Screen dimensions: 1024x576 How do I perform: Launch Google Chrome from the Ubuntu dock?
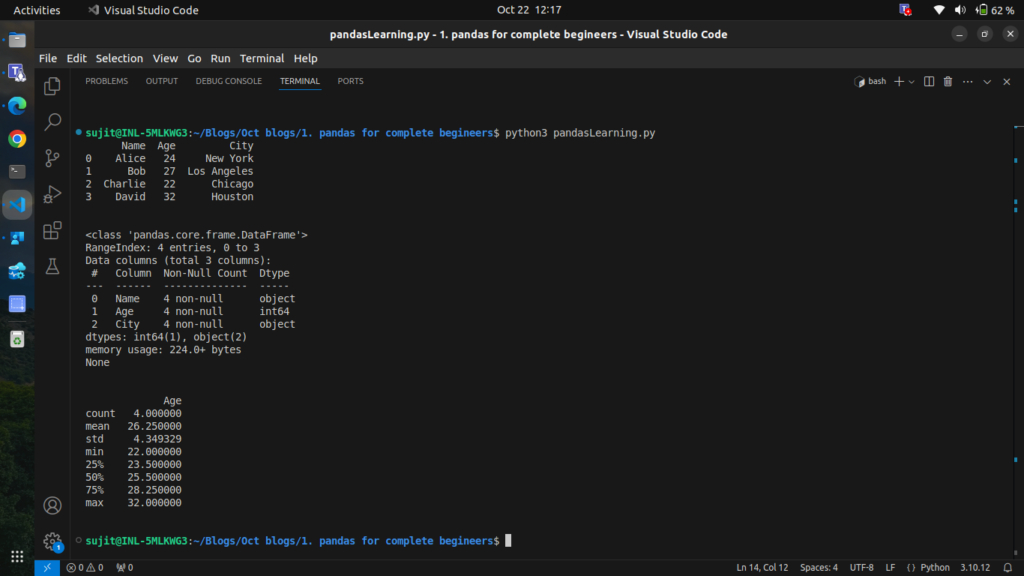17,138
